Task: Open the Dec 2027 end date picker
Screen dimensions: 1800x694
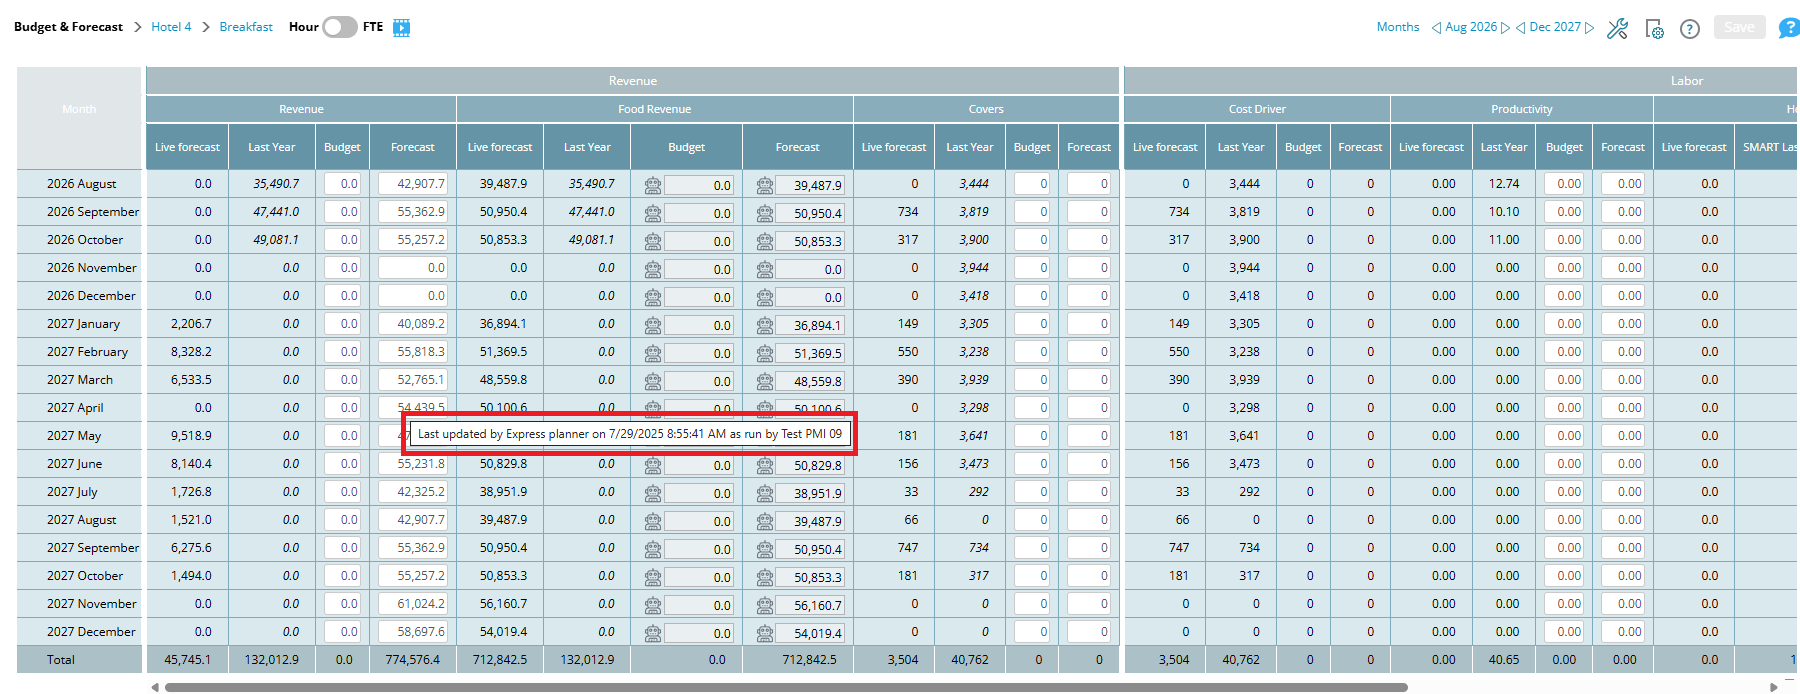Action: point(1555,27)
